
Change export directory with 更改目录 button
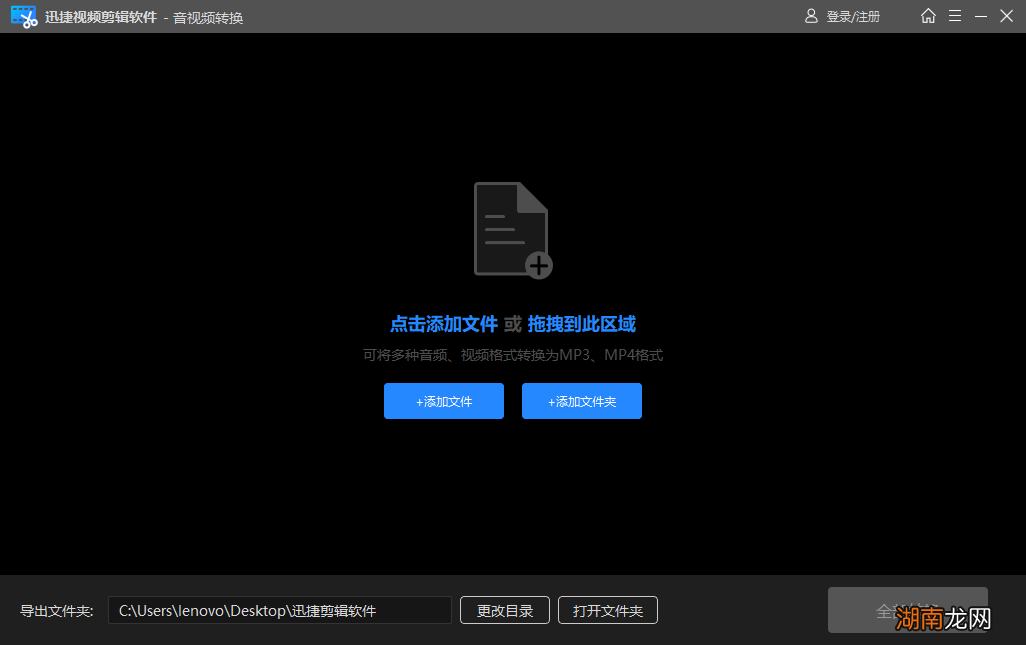pos(504,610)
